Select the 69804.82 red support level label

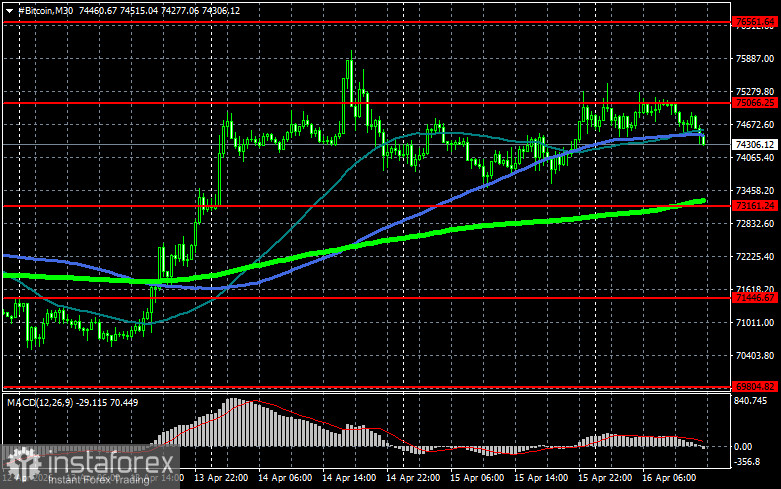click(x=755, y=387)
